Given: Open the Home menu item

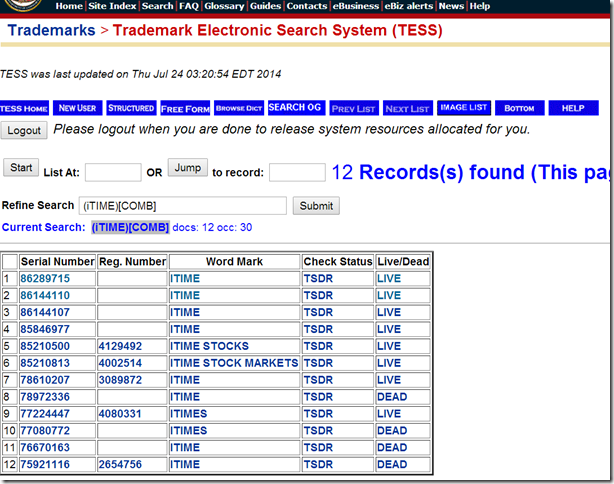Looking at the screenshot, I should point(69,6).
